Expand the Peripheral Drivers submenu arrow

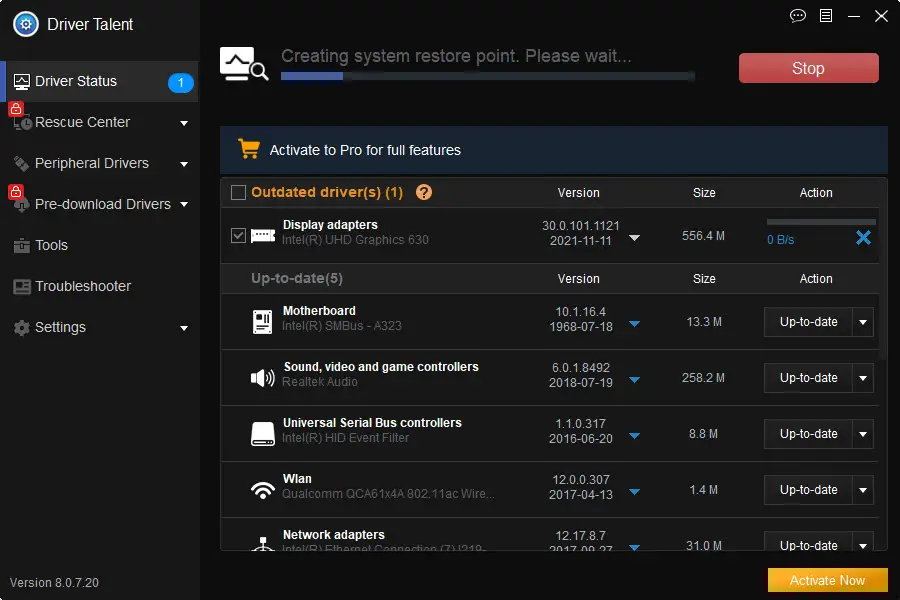point(184,164)
